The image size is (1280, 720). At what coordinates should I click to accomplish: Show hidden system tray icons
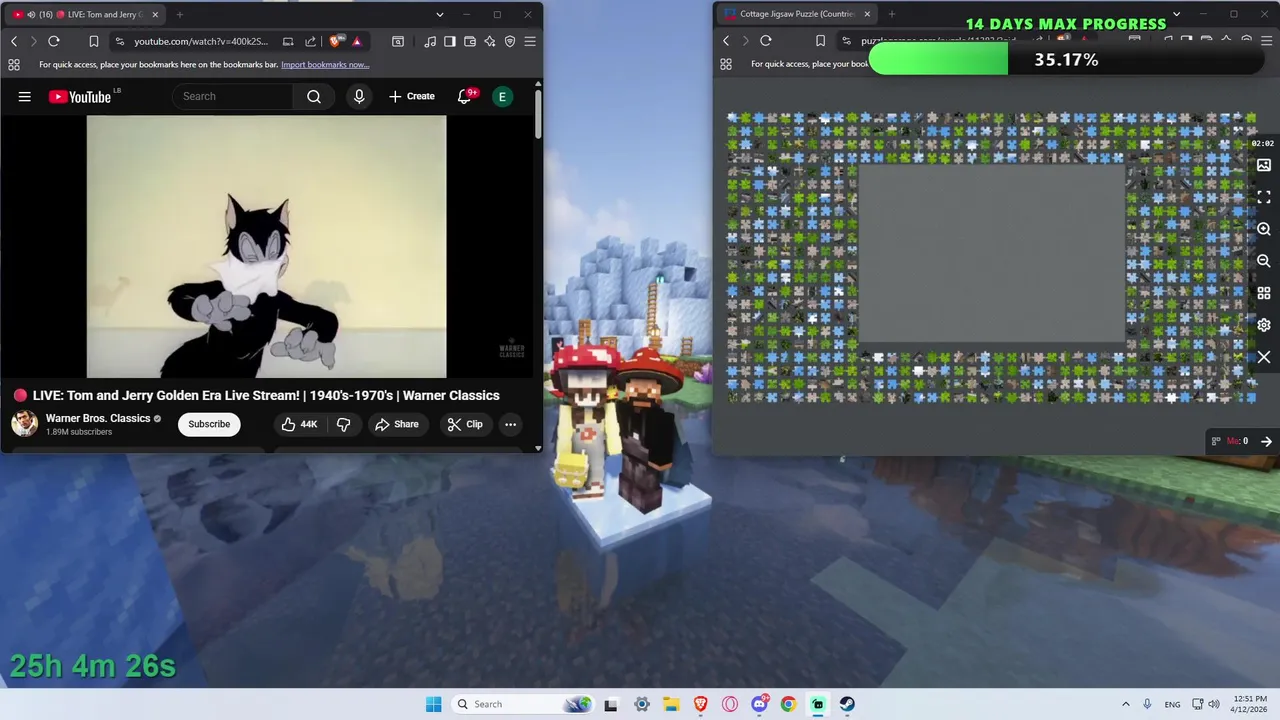tap(1125, 704)
